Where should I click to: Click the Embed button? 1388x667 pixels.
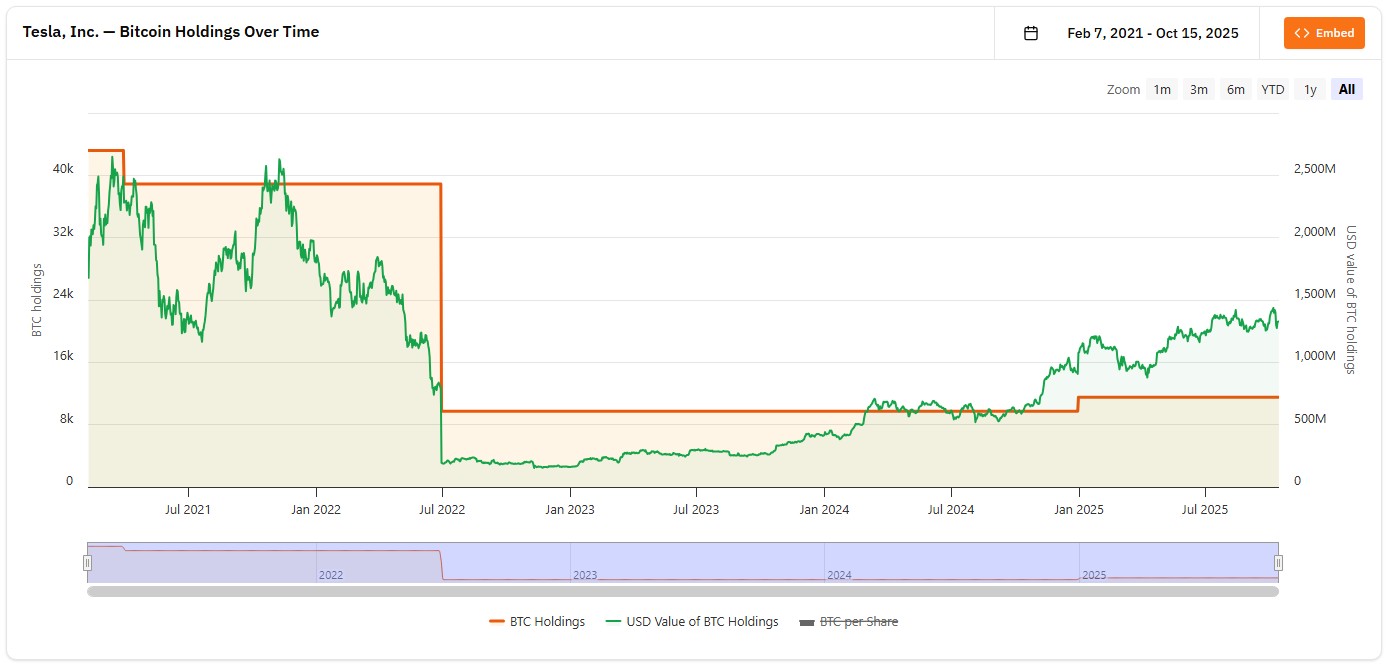tap(1324, 33)
